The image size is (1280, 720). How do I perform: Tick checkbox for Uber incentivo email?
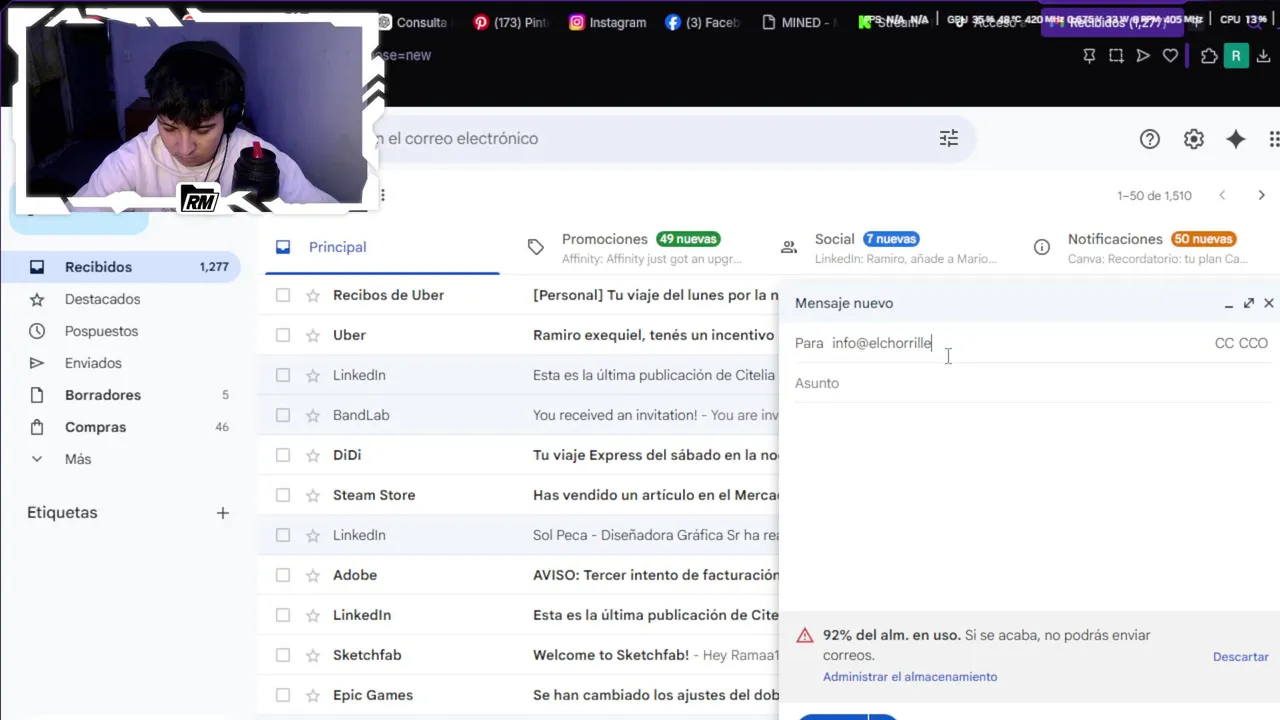[x=283, y=335]
